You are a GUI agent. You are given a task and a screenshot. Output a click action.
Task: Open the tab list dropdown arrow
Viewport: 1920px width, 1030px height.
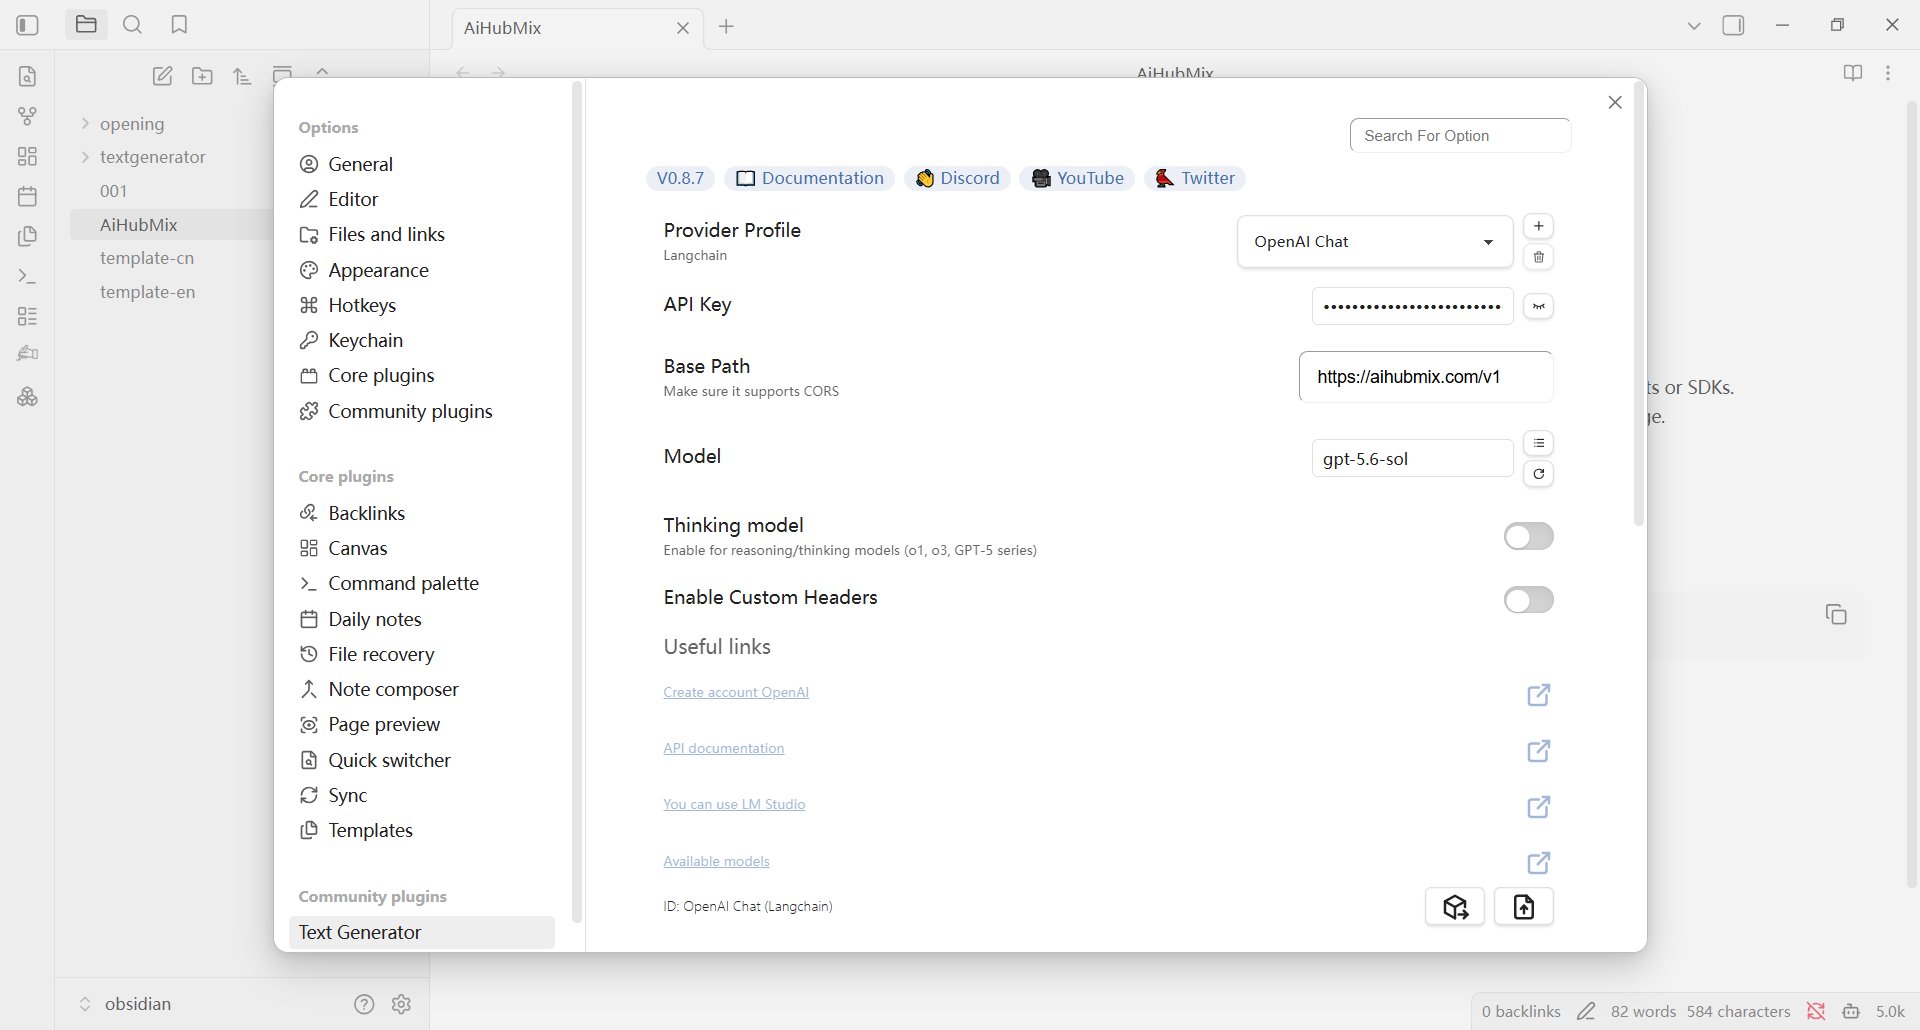tap(1694, 26)
